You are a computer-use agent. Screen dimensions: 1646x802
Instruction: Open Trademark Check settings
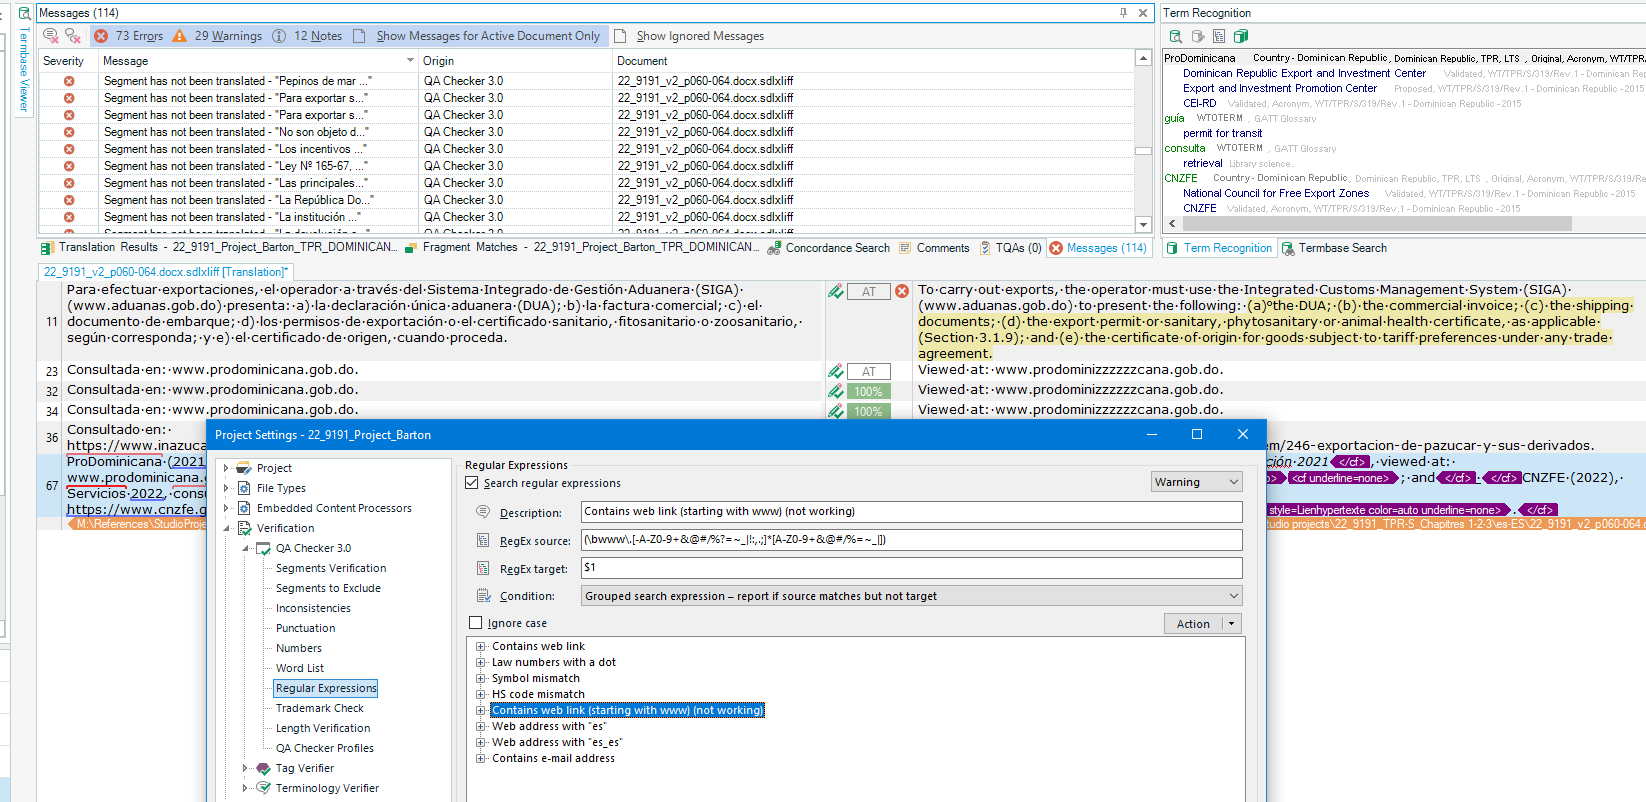click(320, 708)
